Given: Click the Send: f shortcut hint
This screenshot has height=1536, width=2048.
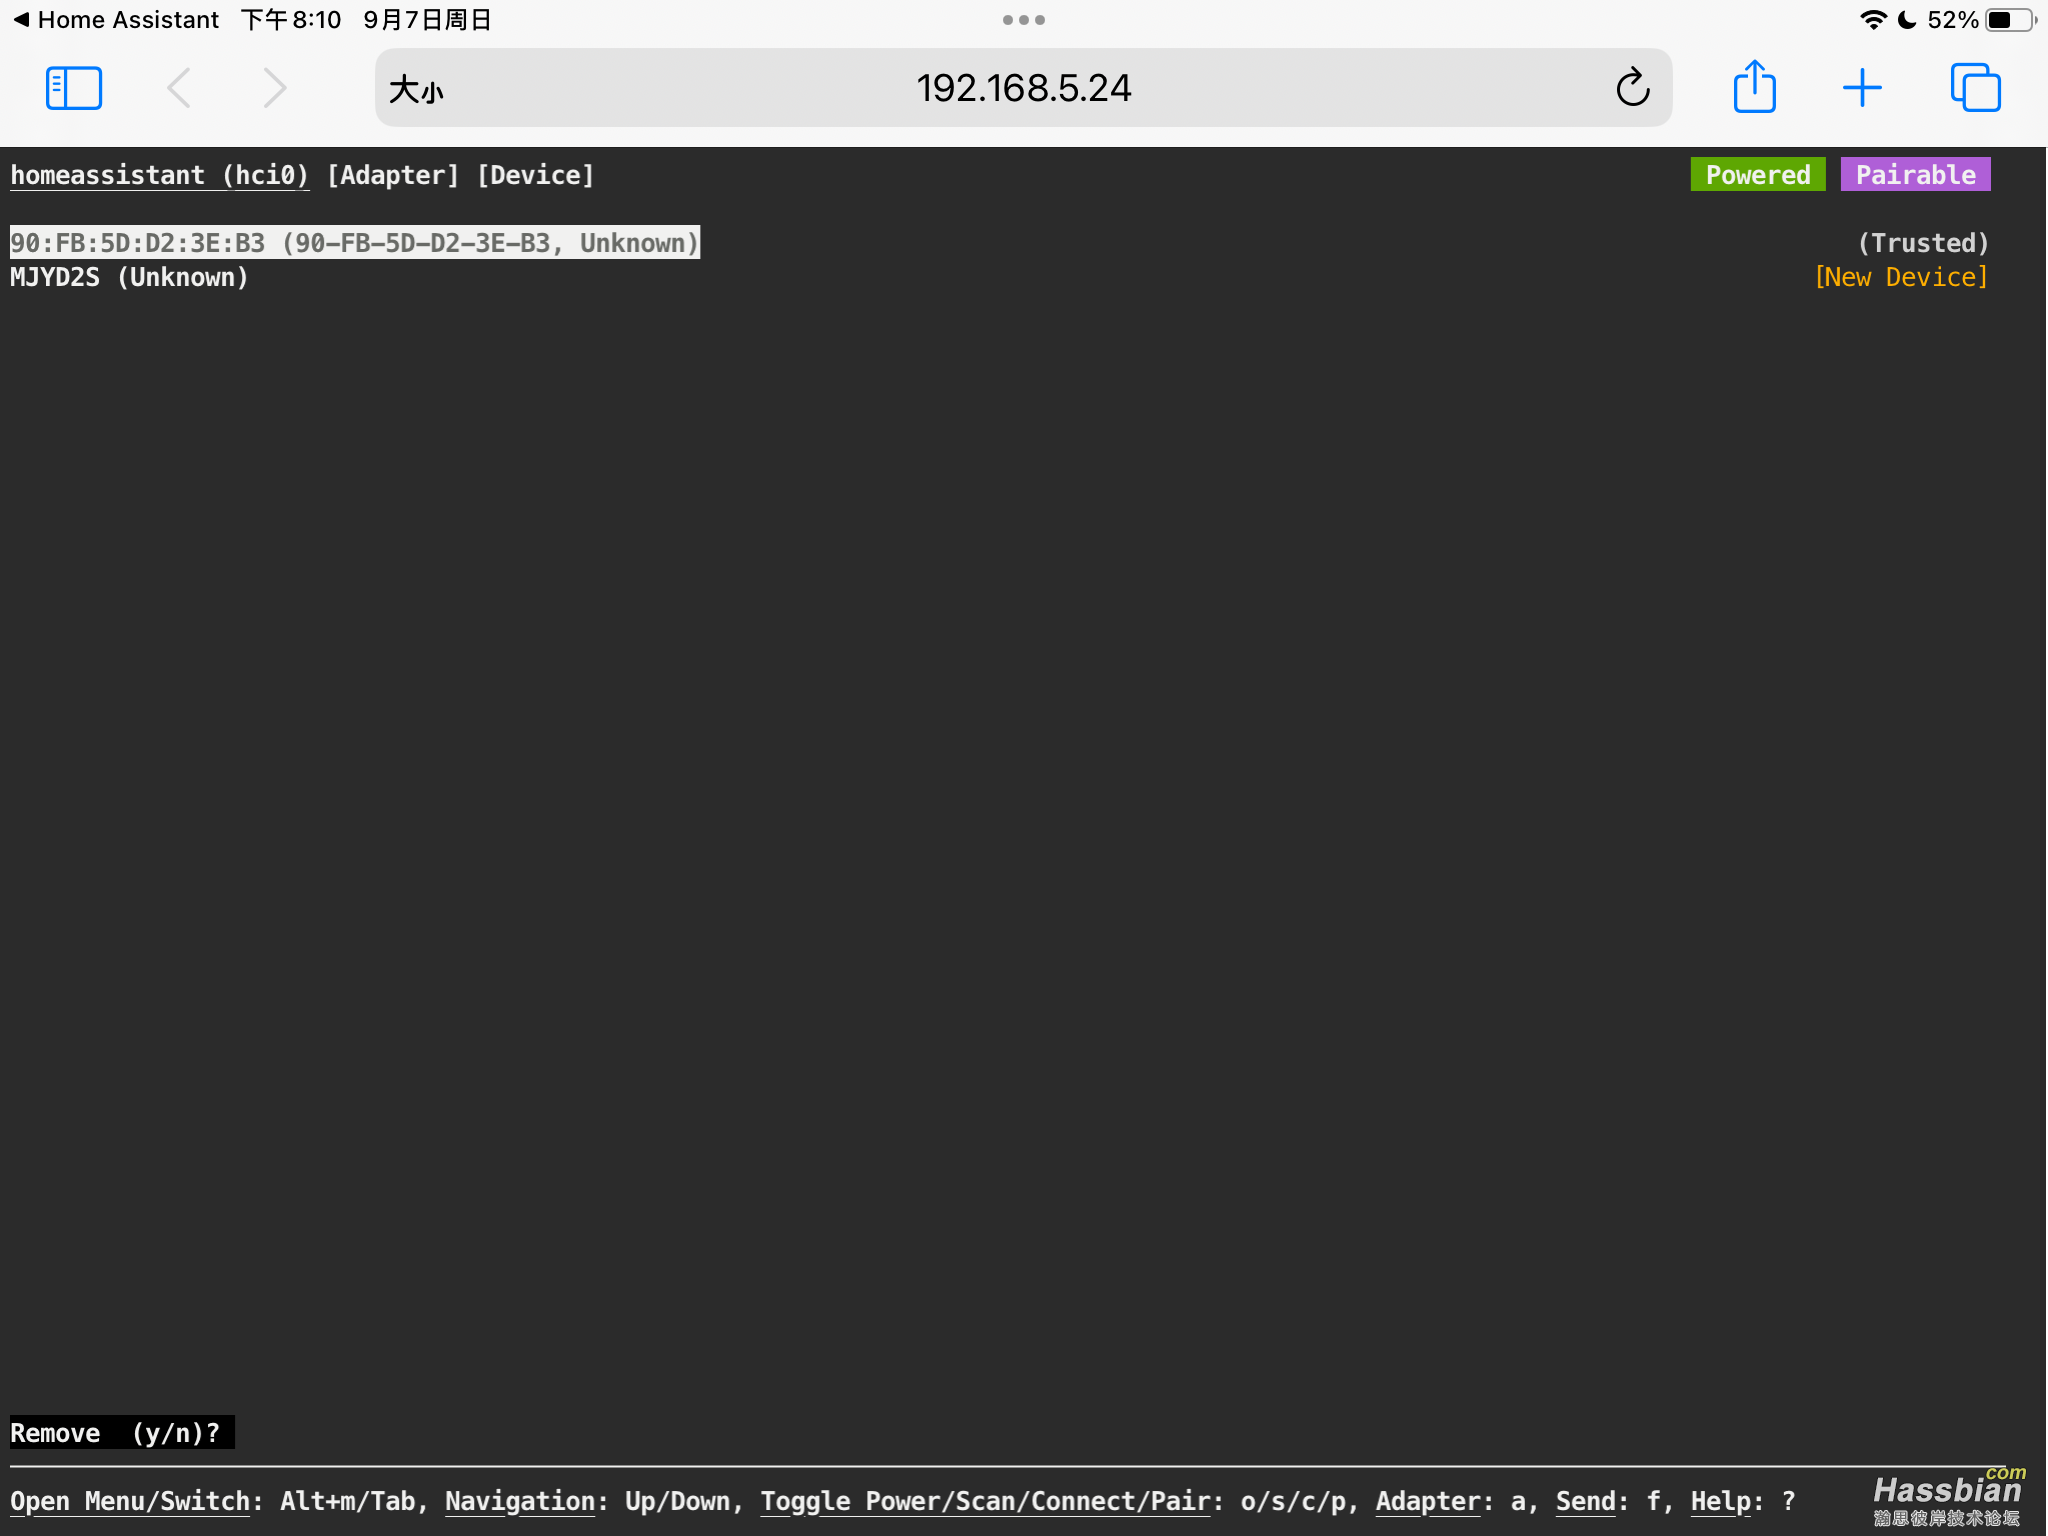Looking at the screenshot, I should tap(1607, 1501).
